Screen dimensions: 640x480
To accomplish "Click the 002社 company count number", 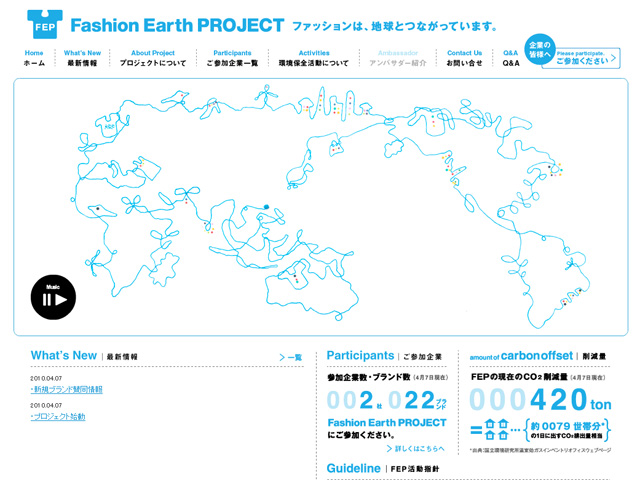I will (x=355, y=400).
